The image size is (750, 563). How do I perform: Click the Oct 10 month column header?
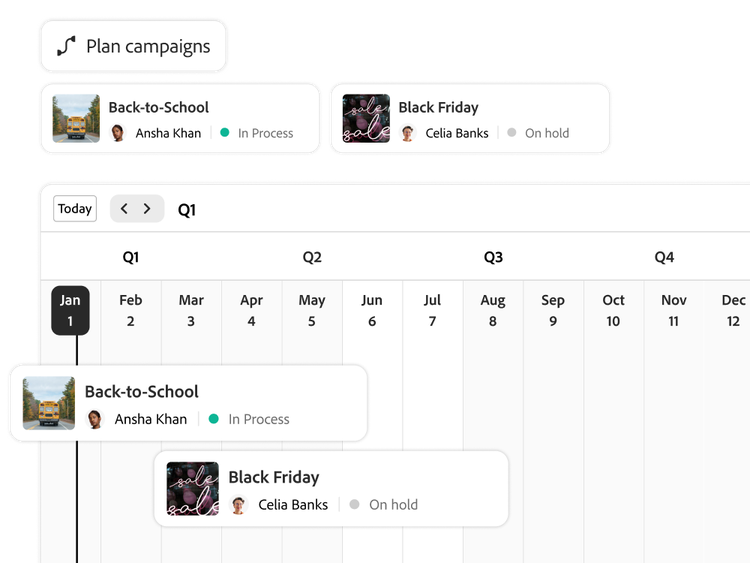[x=613, y=310]
